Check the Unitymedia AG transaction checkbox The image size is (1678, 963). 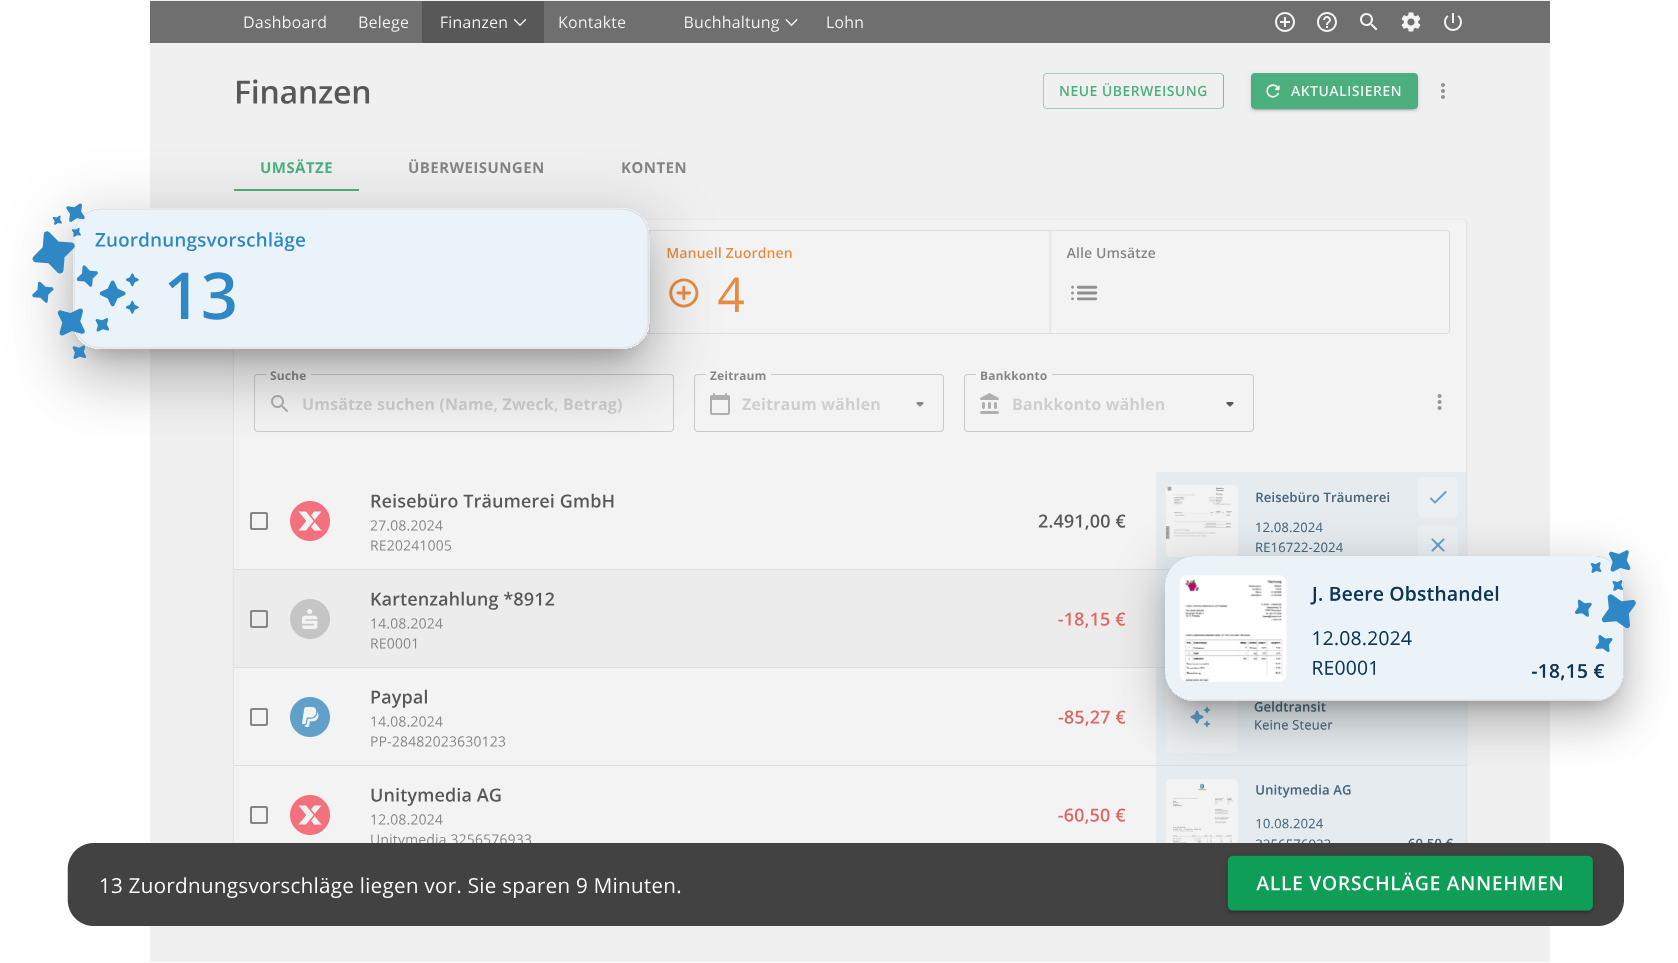tap(259, 815)
